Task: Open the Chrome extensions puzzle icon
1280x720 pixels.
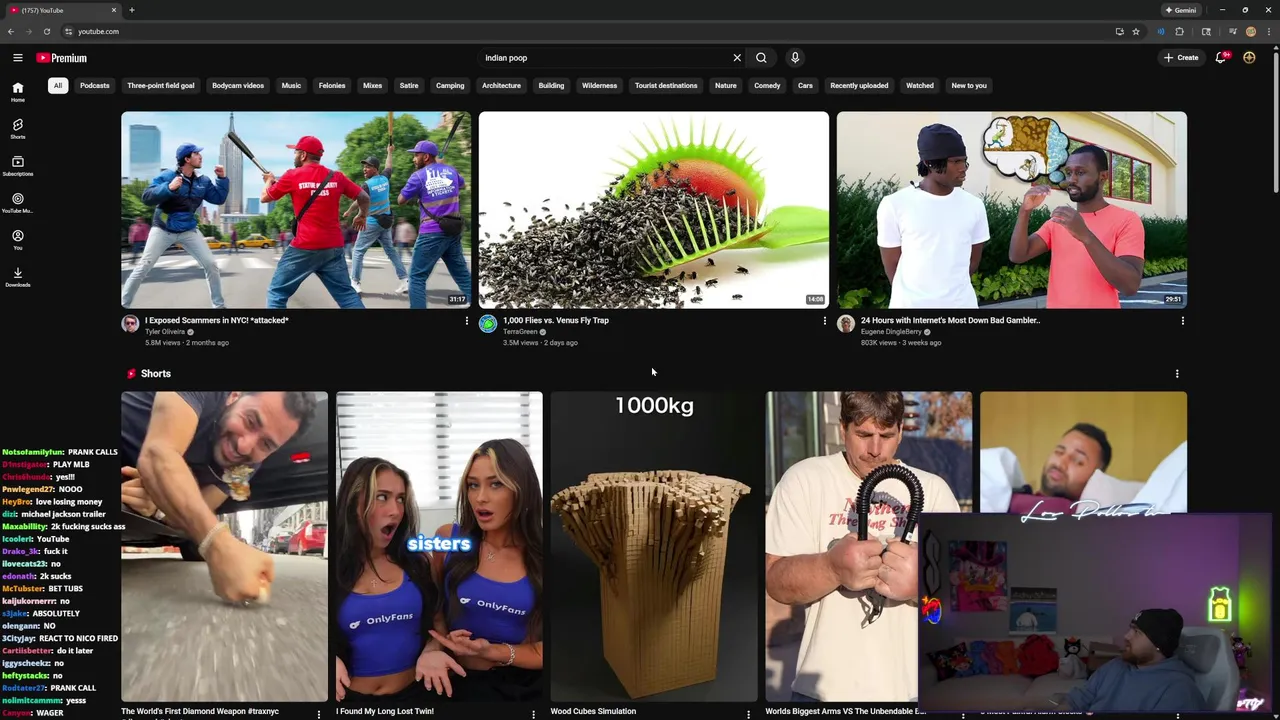Action: (x=1179, y=32)
